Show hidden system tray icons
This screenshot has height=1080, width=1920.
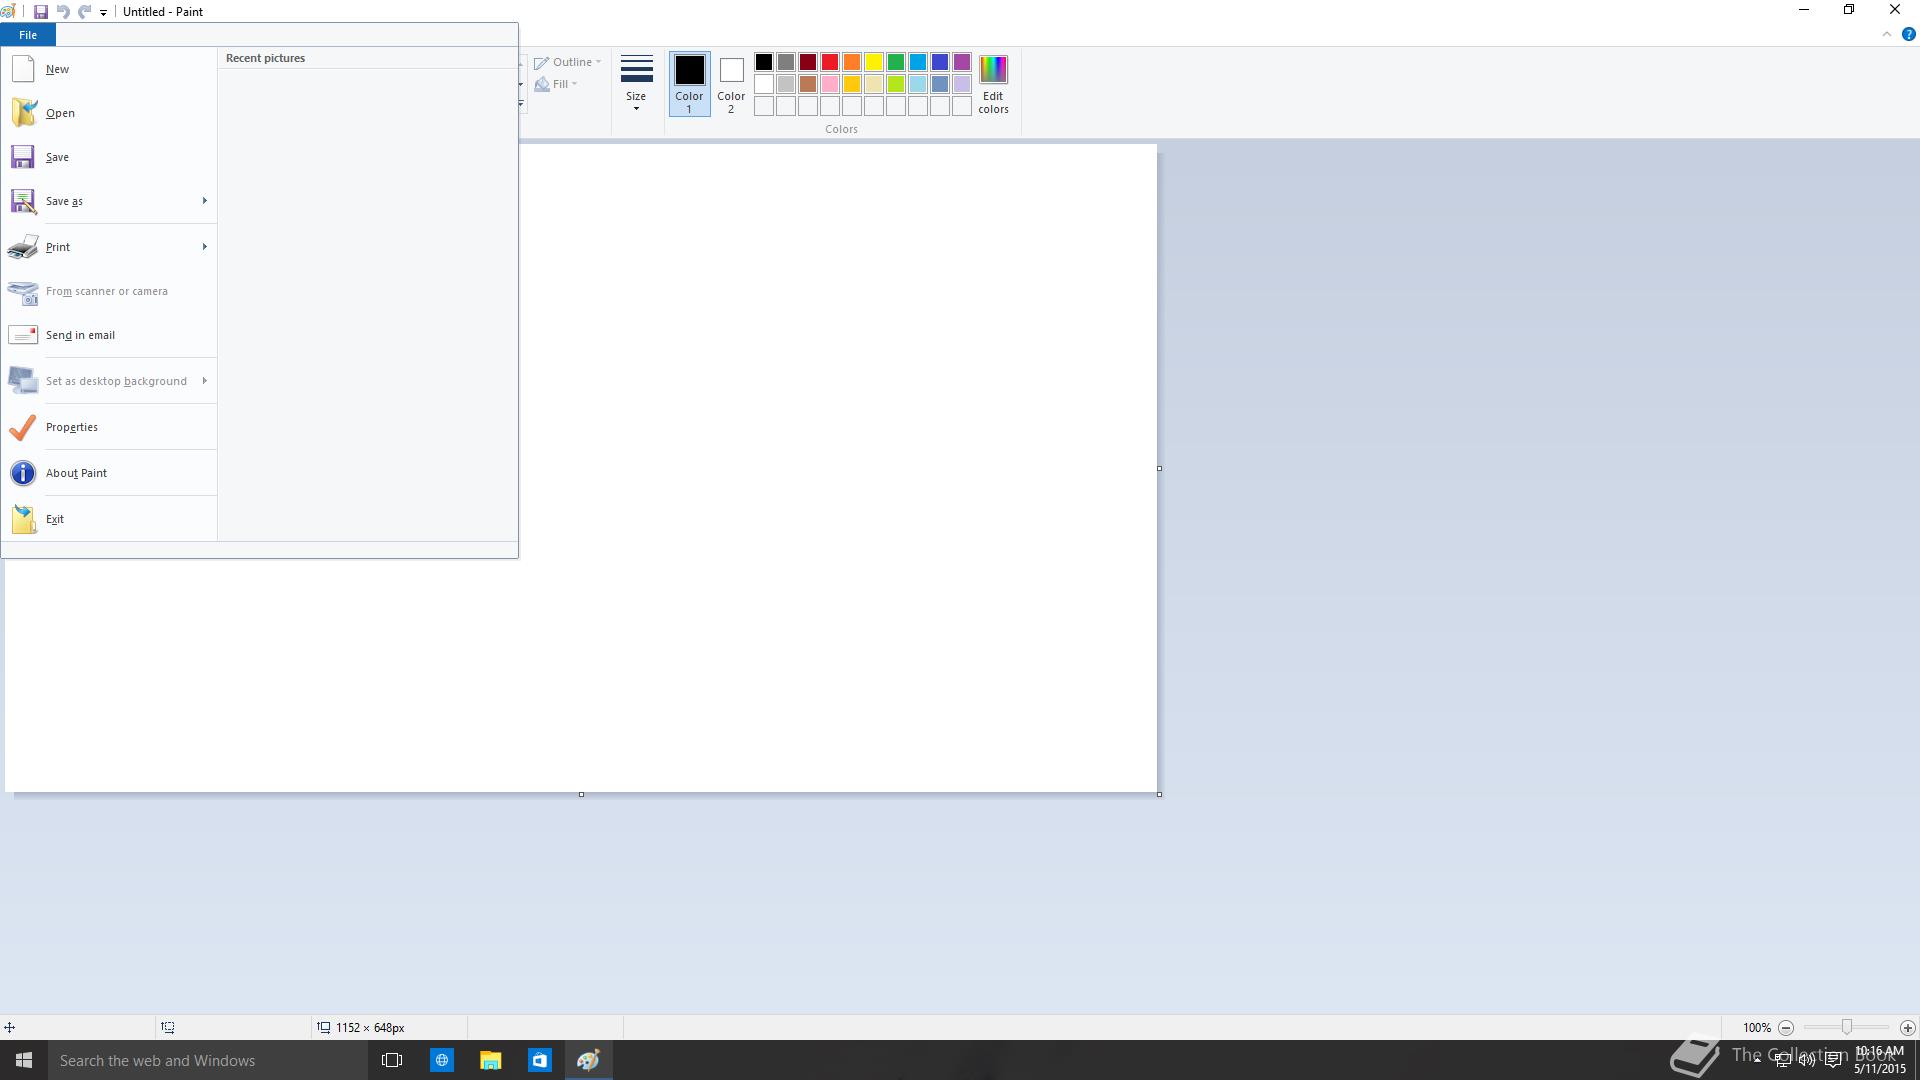click(x=1757, y=1060)
